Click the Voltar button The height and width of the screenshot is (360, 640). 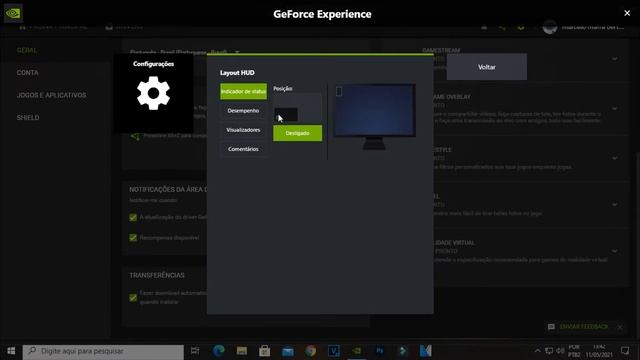click(487, 67)
